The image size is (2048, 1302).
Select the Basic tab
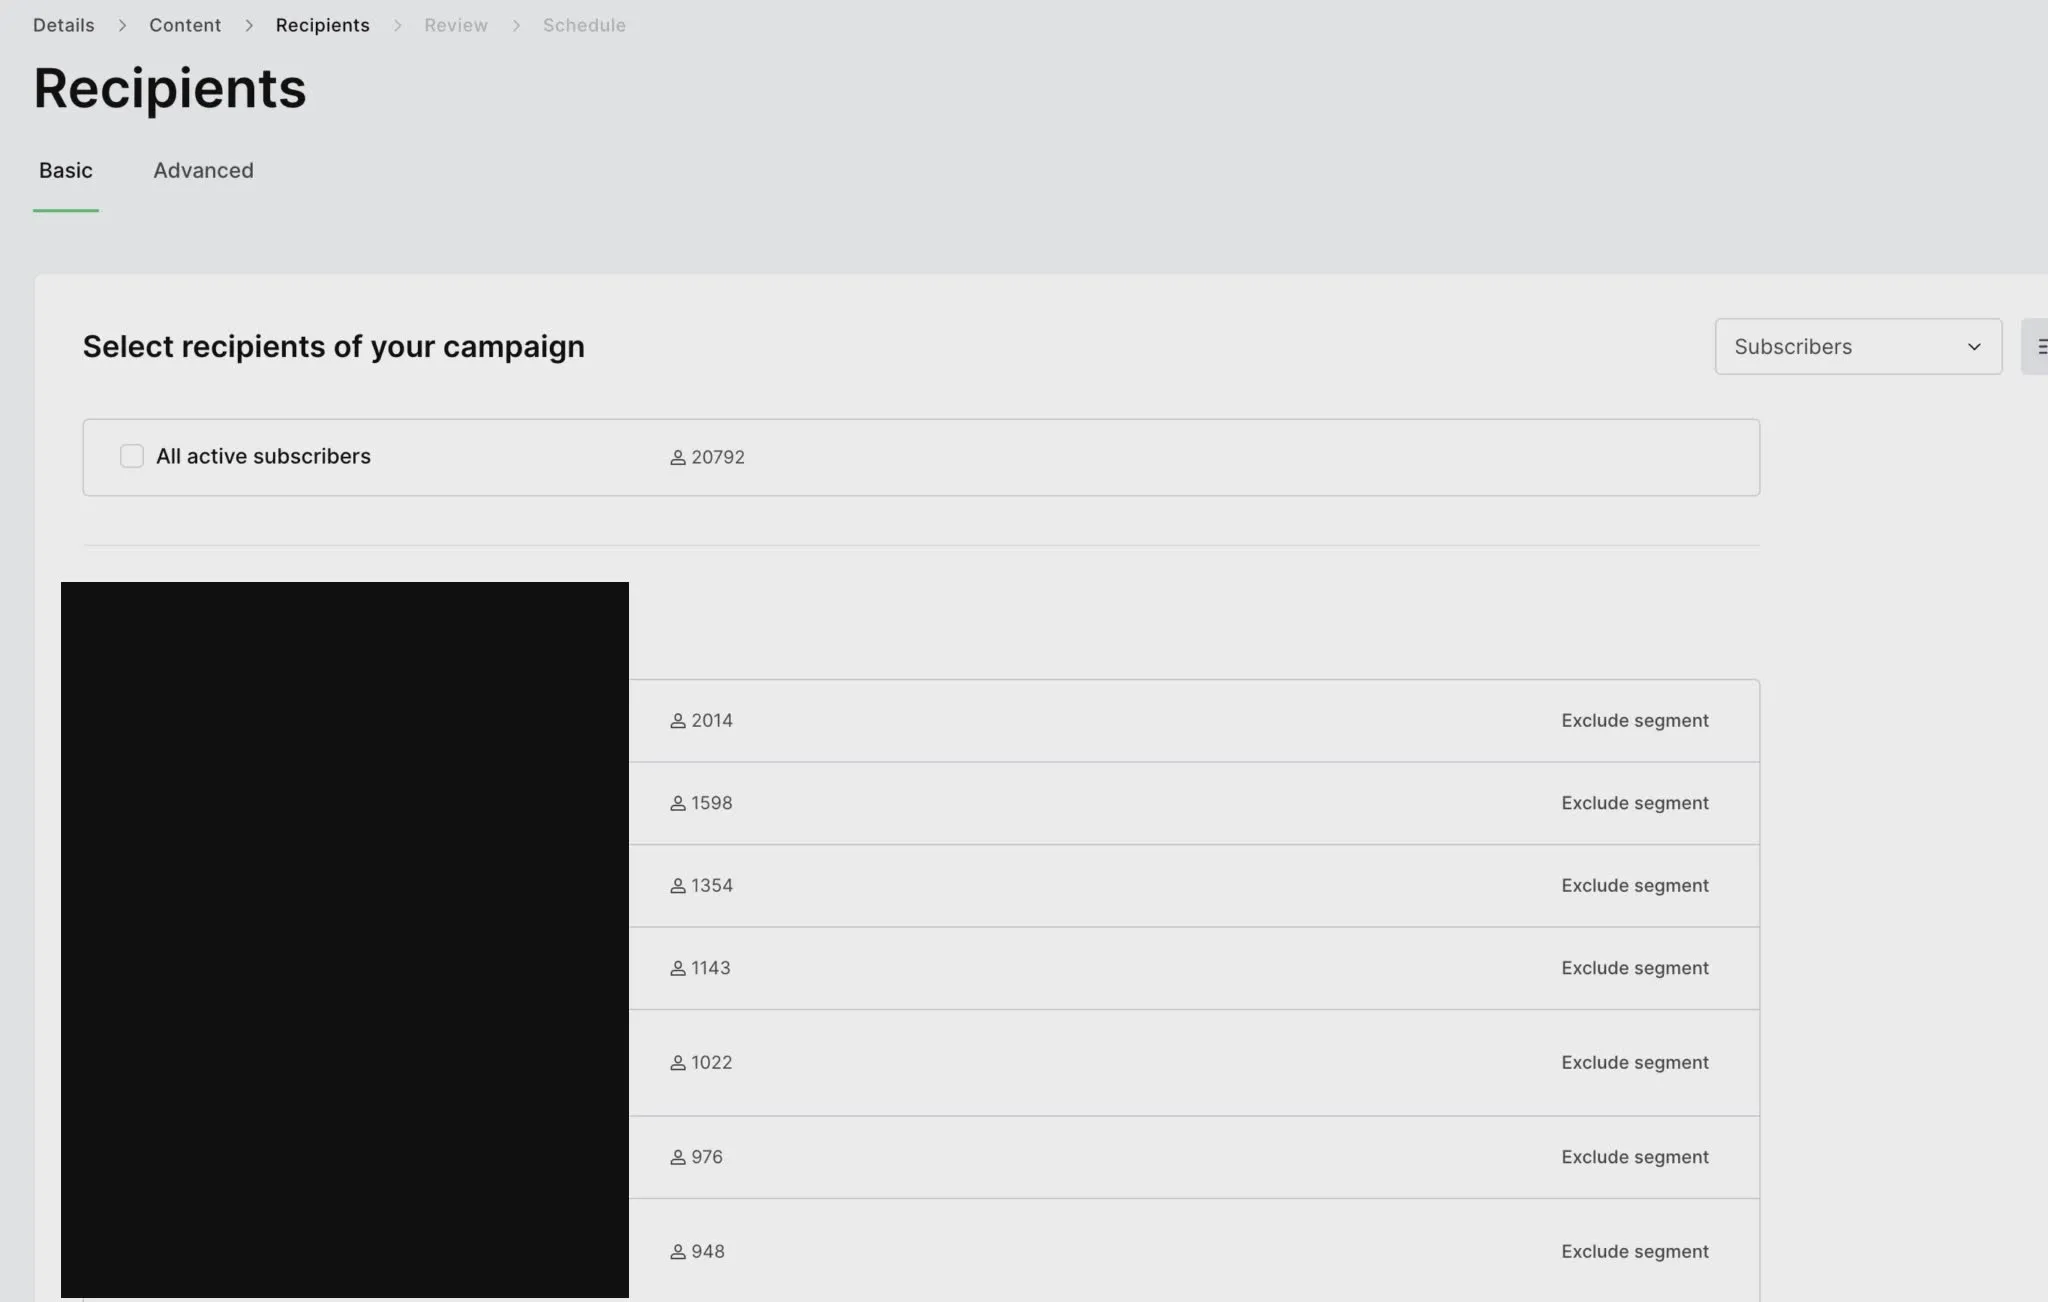(x=66, y=171)
